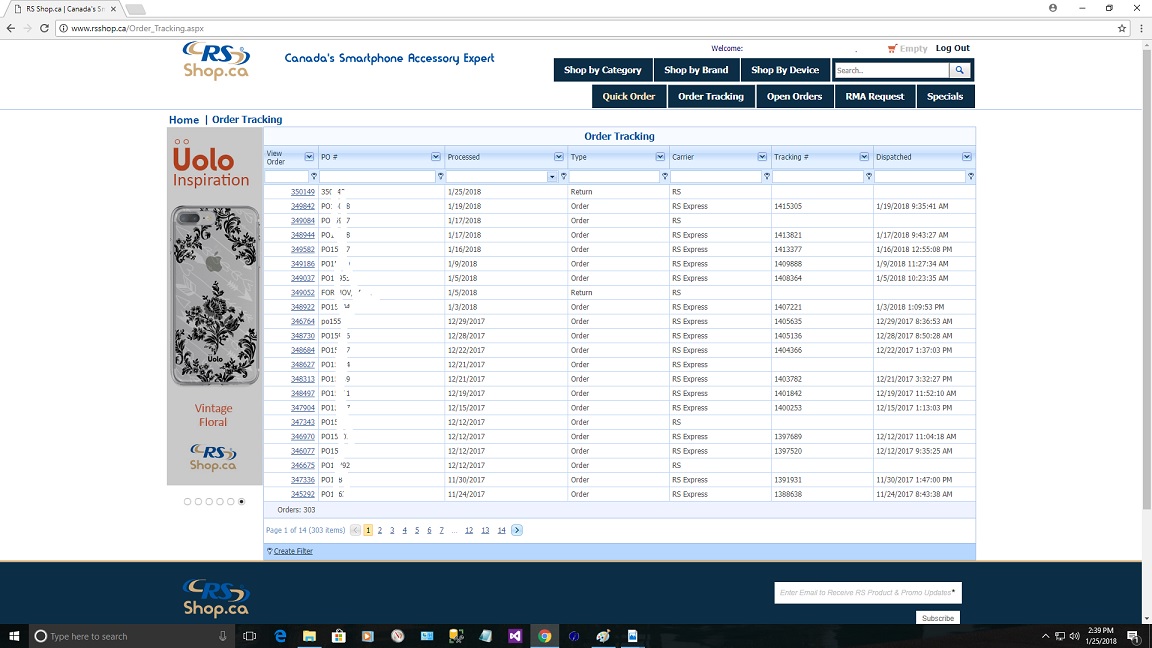The image size is (1152, 648).
Task: Select last filled carousel dot
Action: 242,502
